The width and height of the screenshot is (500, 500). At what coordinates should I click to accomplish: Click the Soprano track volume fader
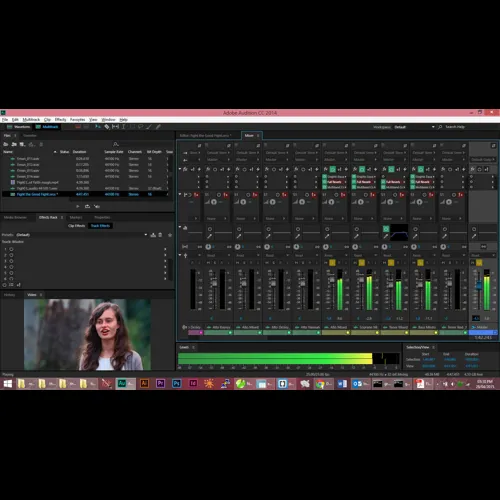tap(361, 280)
